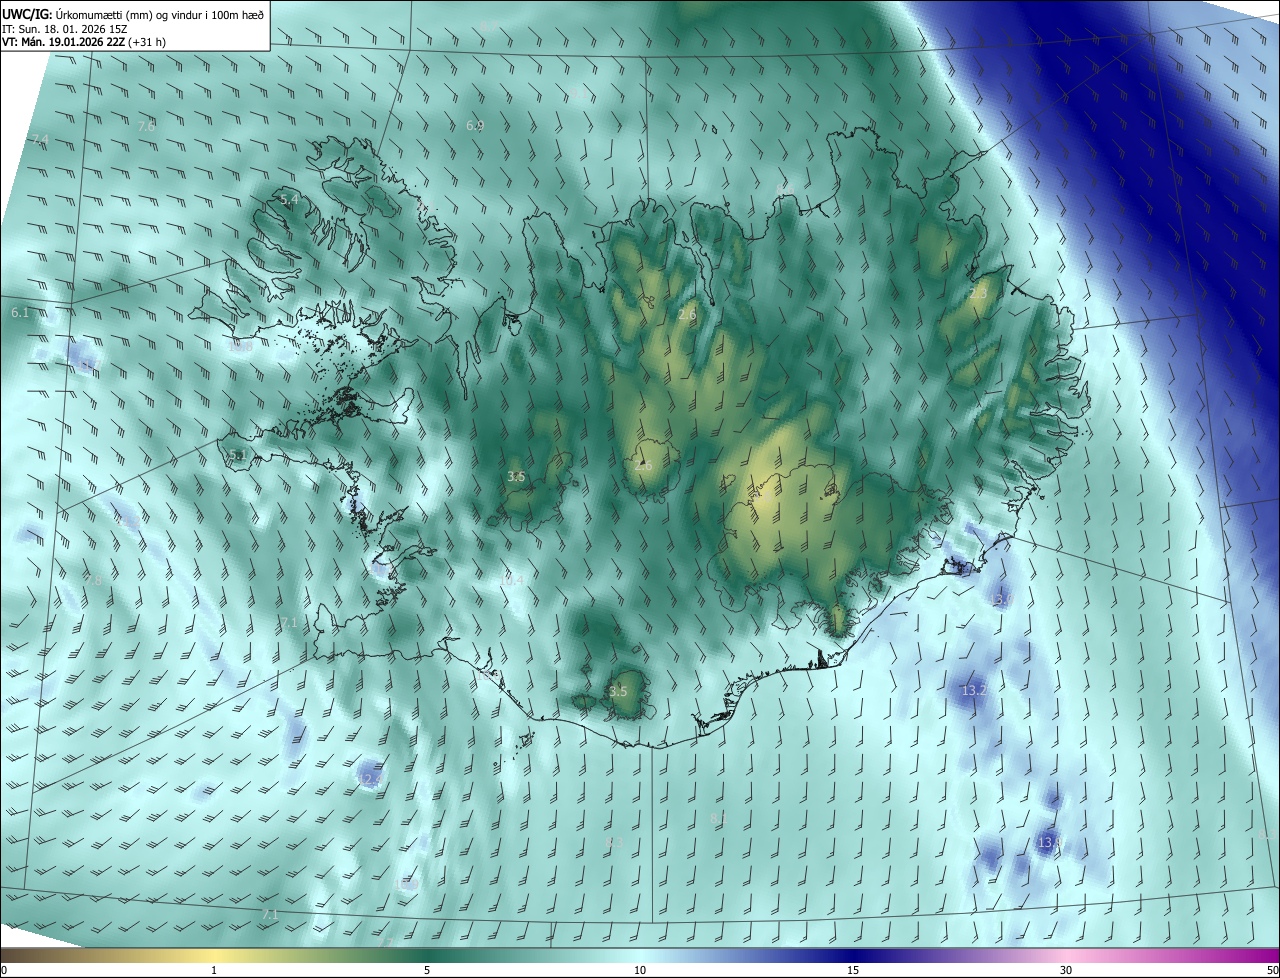The height and width of the screenshot is (978, 1280).
Task: Select the colorbar tick label 15
Action: tap(853, 970)
